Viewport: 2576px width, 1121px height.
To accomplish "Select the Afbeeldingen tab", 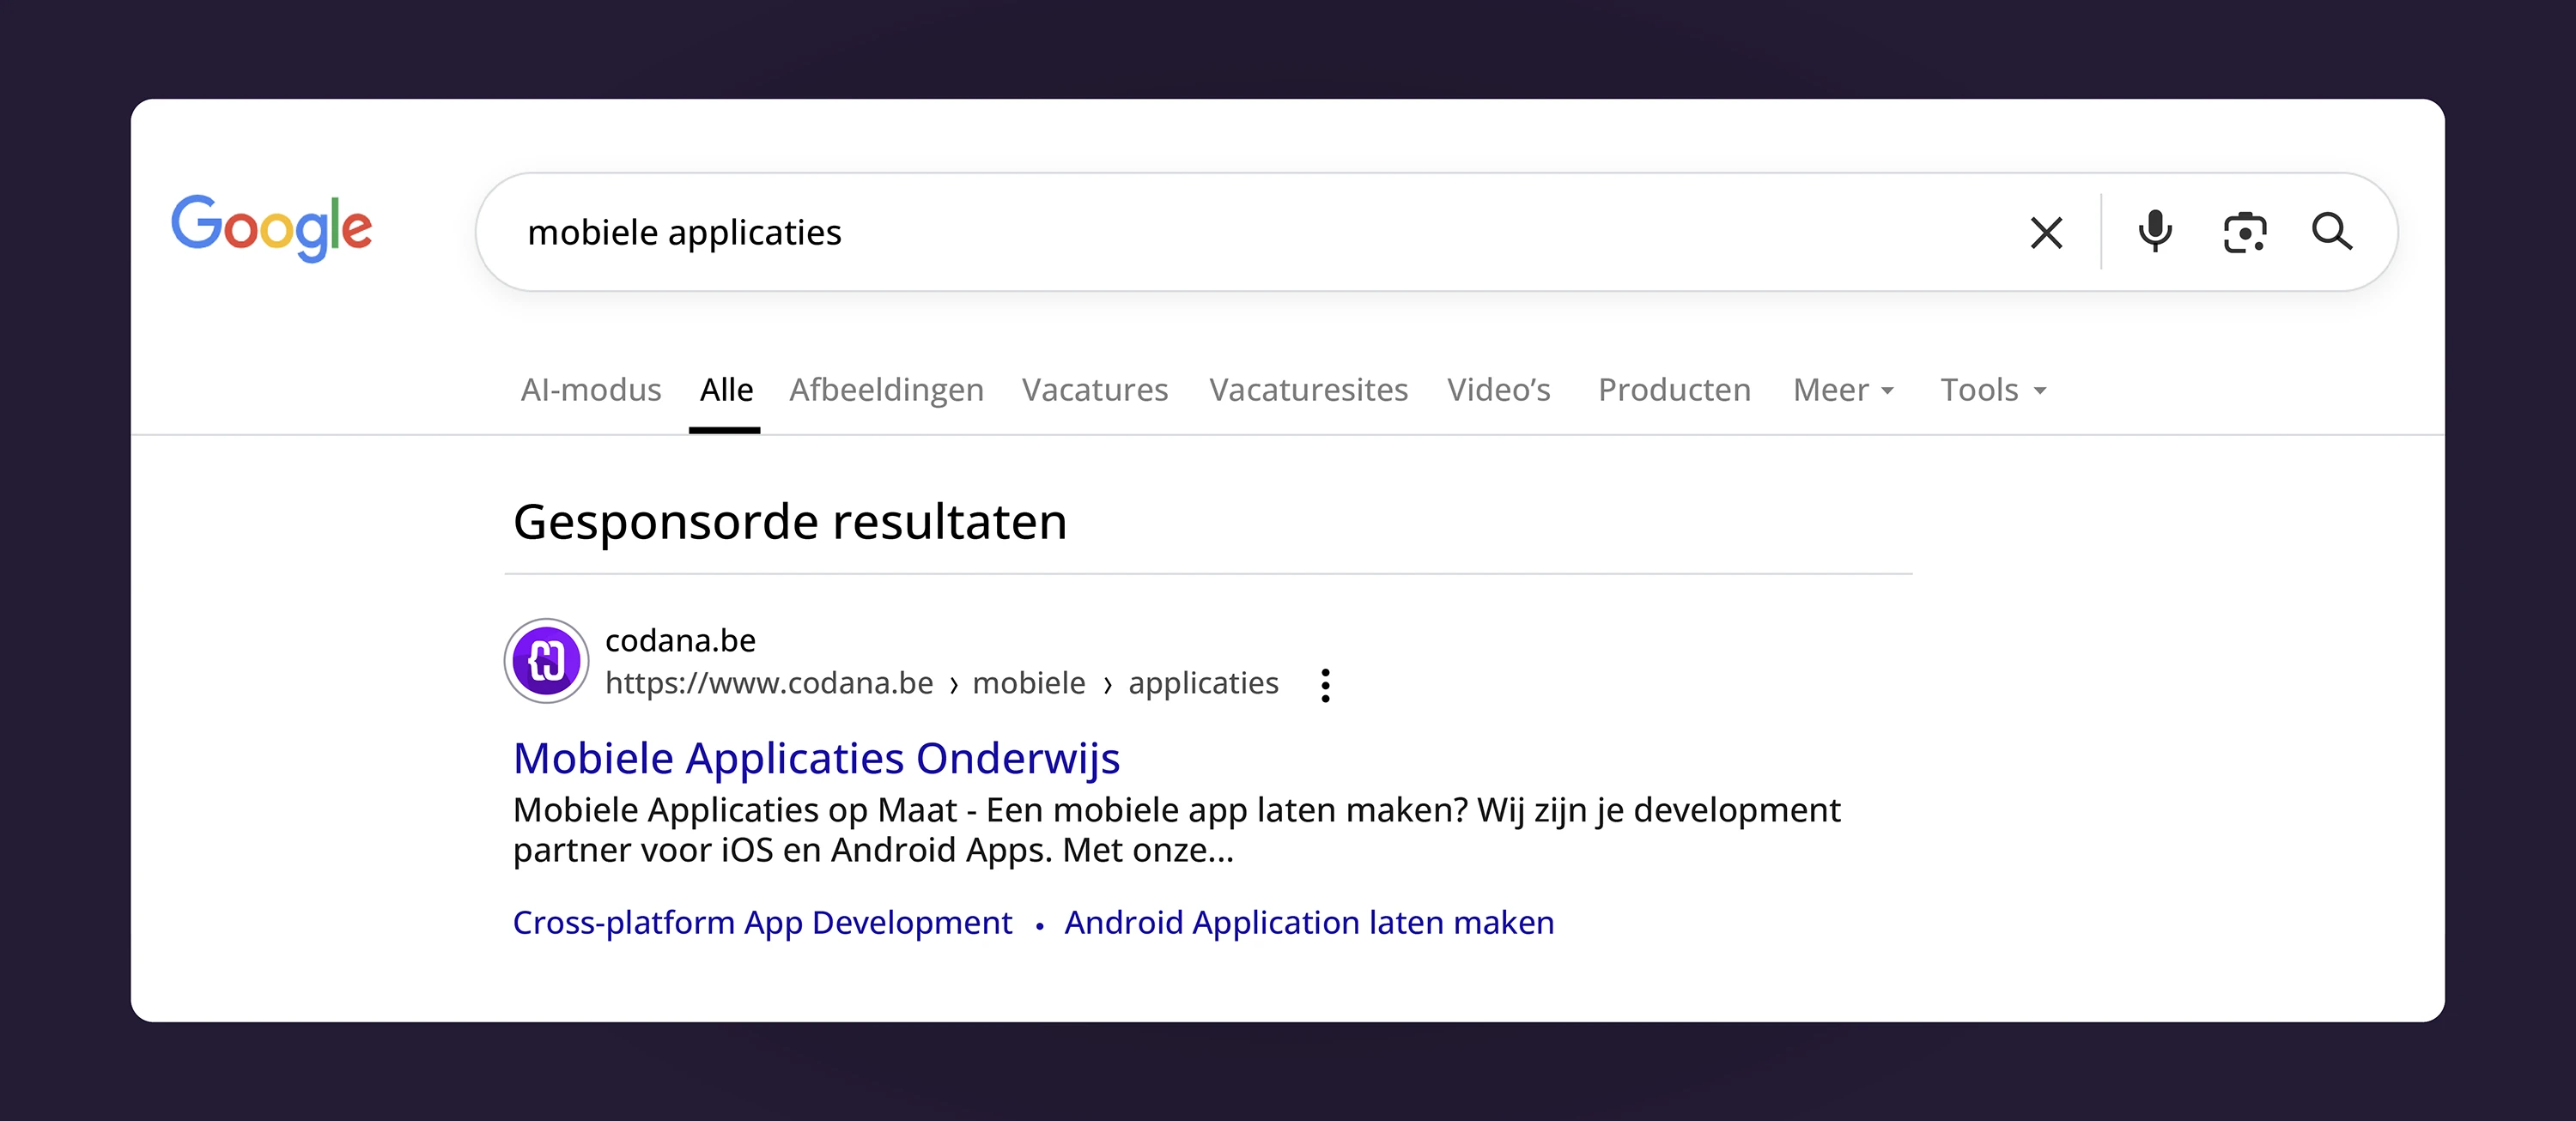I will pyautogui.click(x=886, y=390).
